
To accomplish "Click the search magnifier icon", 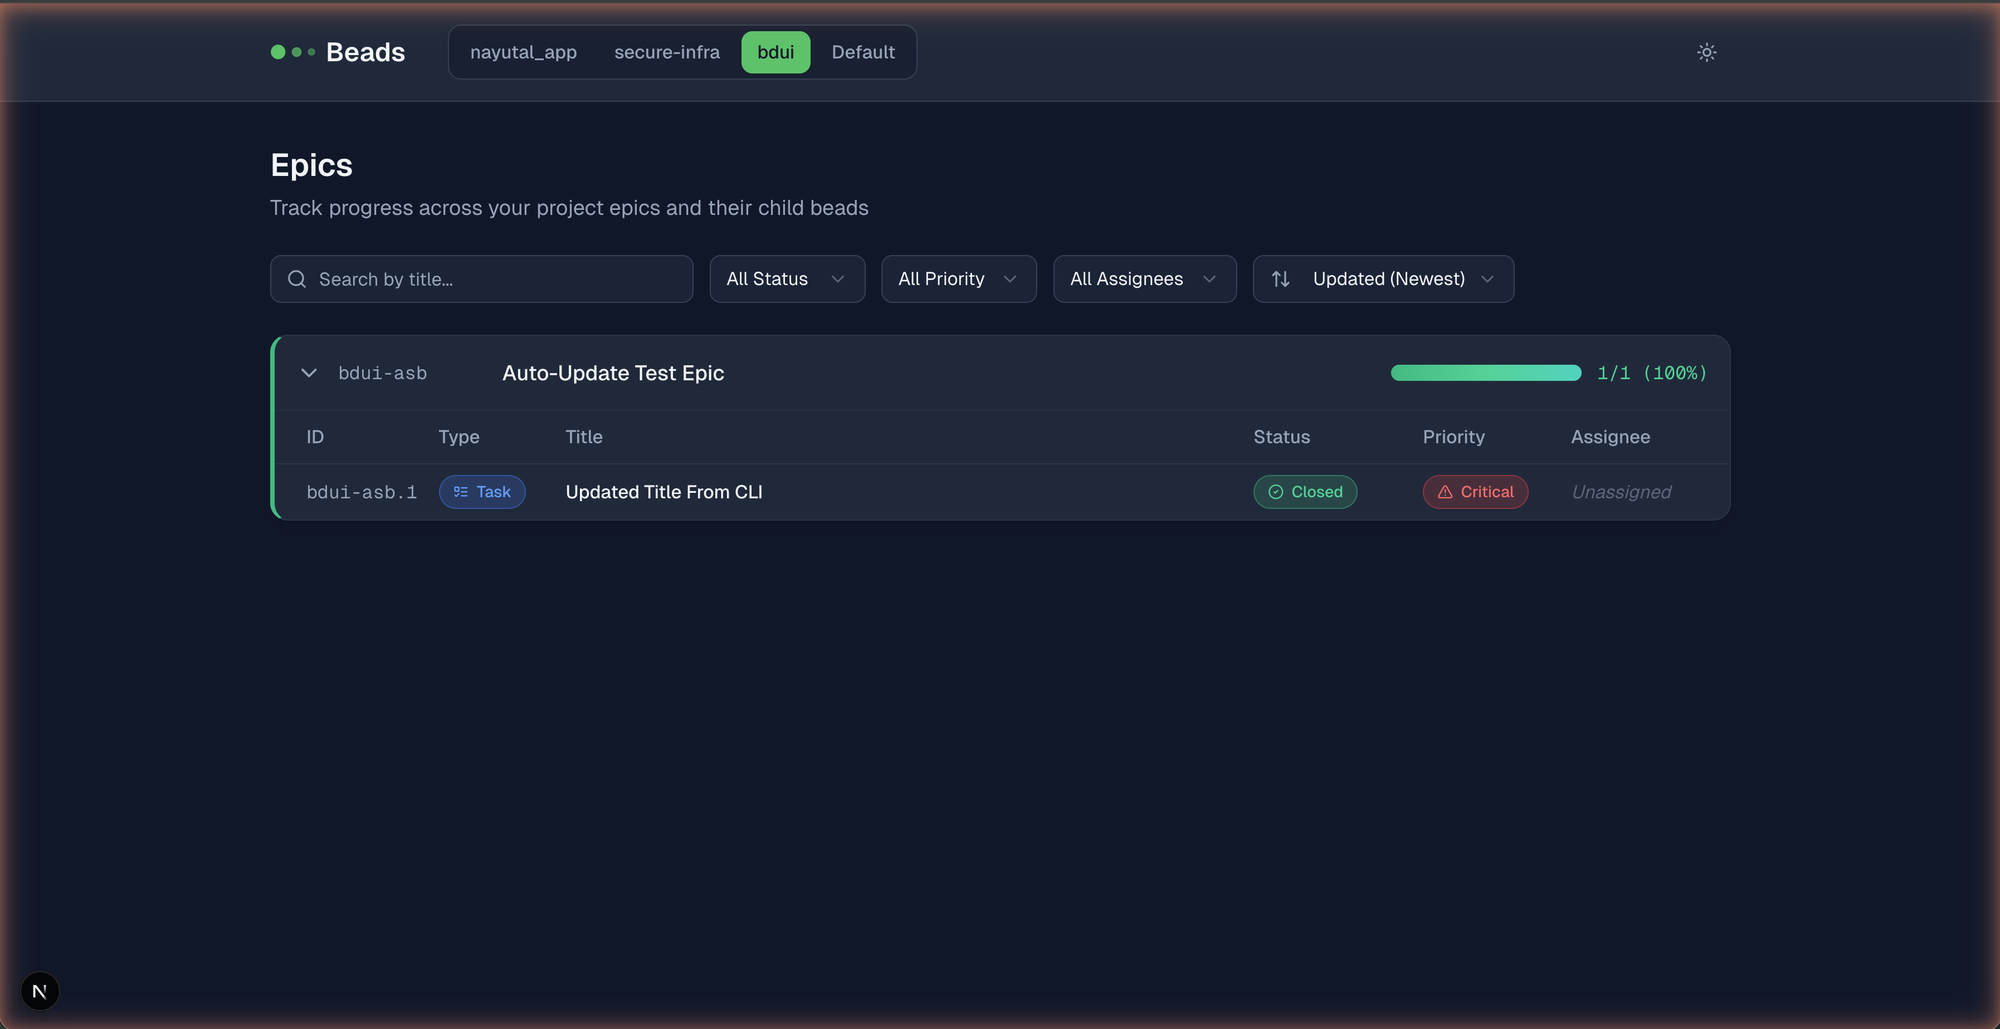I will (297, 279).
